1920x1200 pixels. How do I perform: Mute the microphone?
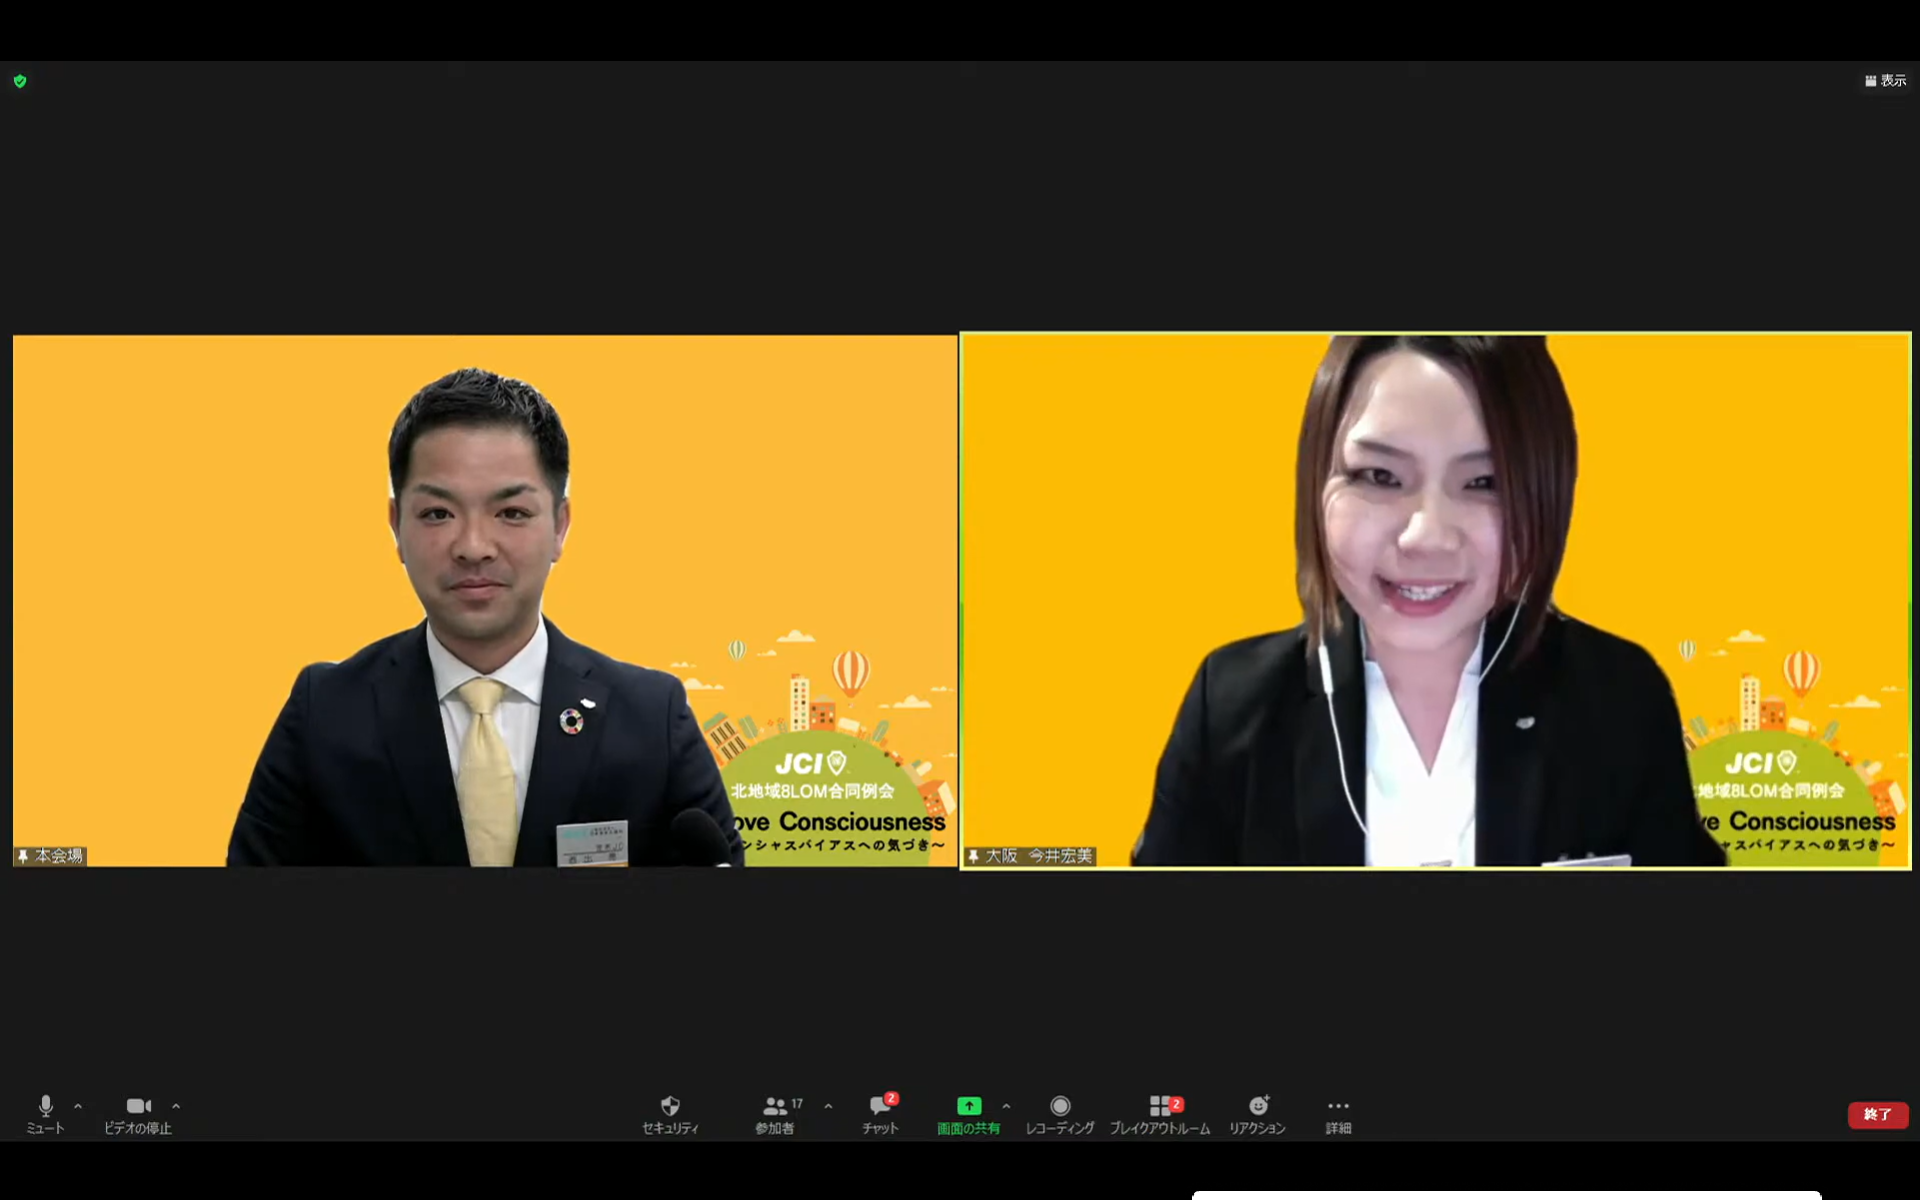coord(45,1112)
